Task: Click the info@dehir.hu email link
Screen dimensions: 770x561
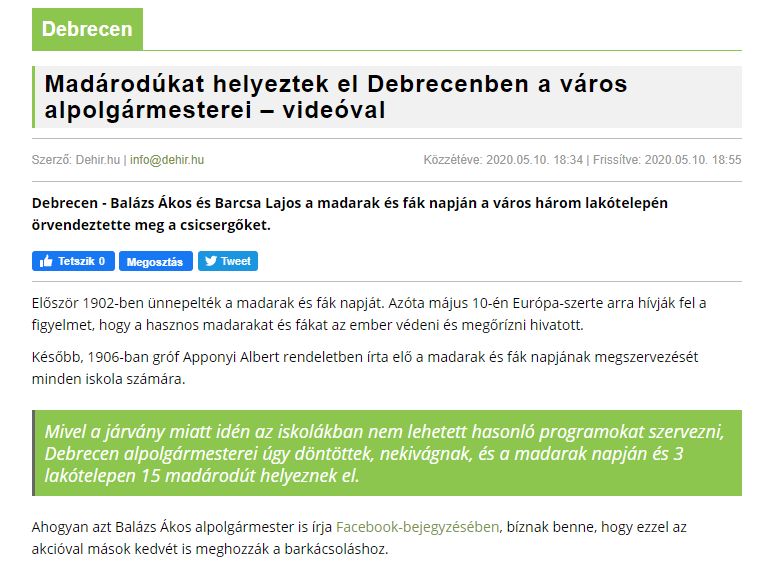Action: click(x=167, y=160)
